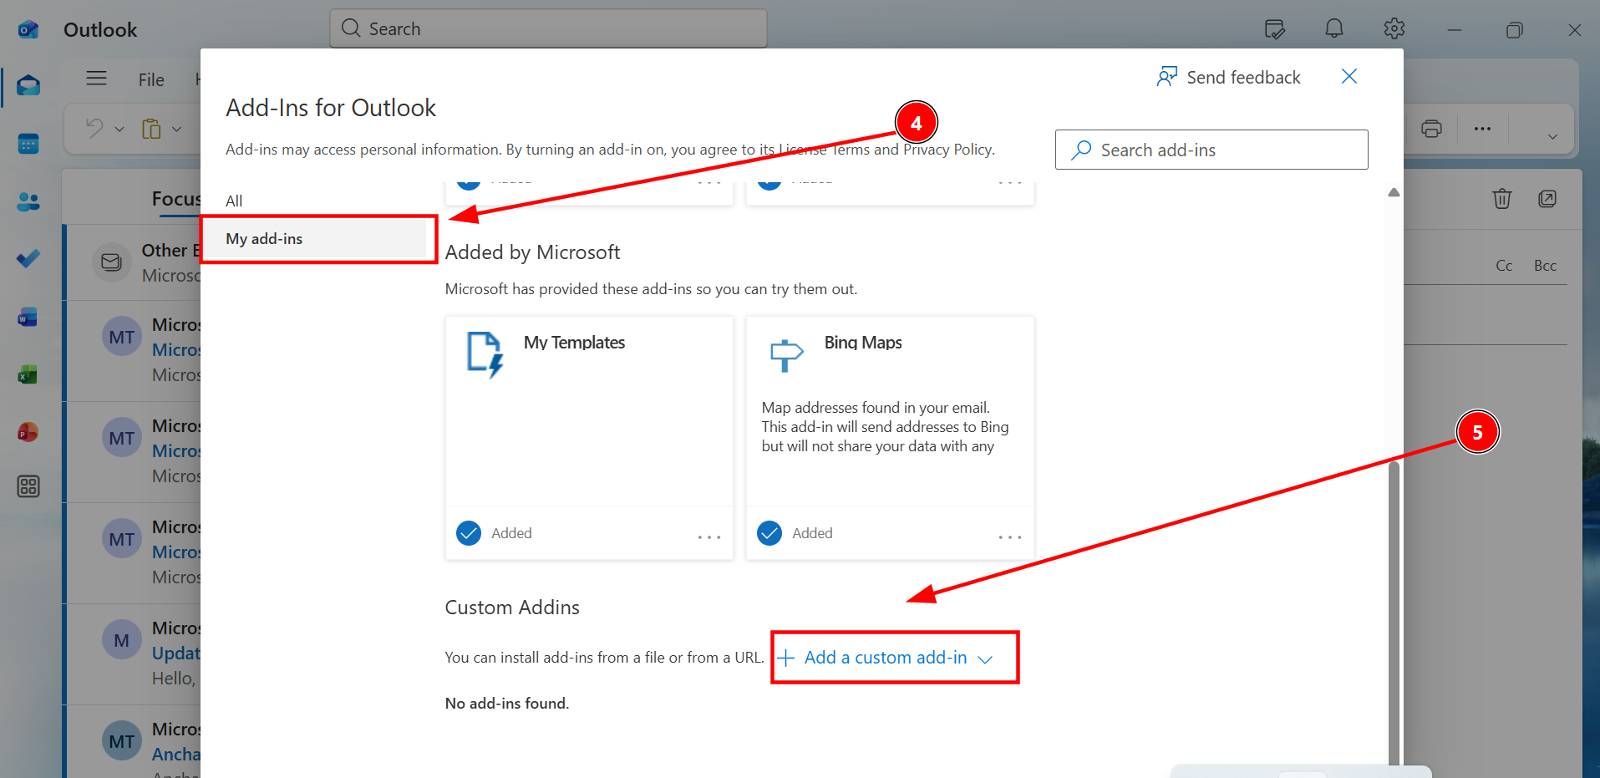Open the Calendar icon in left sidebar
This screenshot has height=778, width=1600.
pos(28,144)
